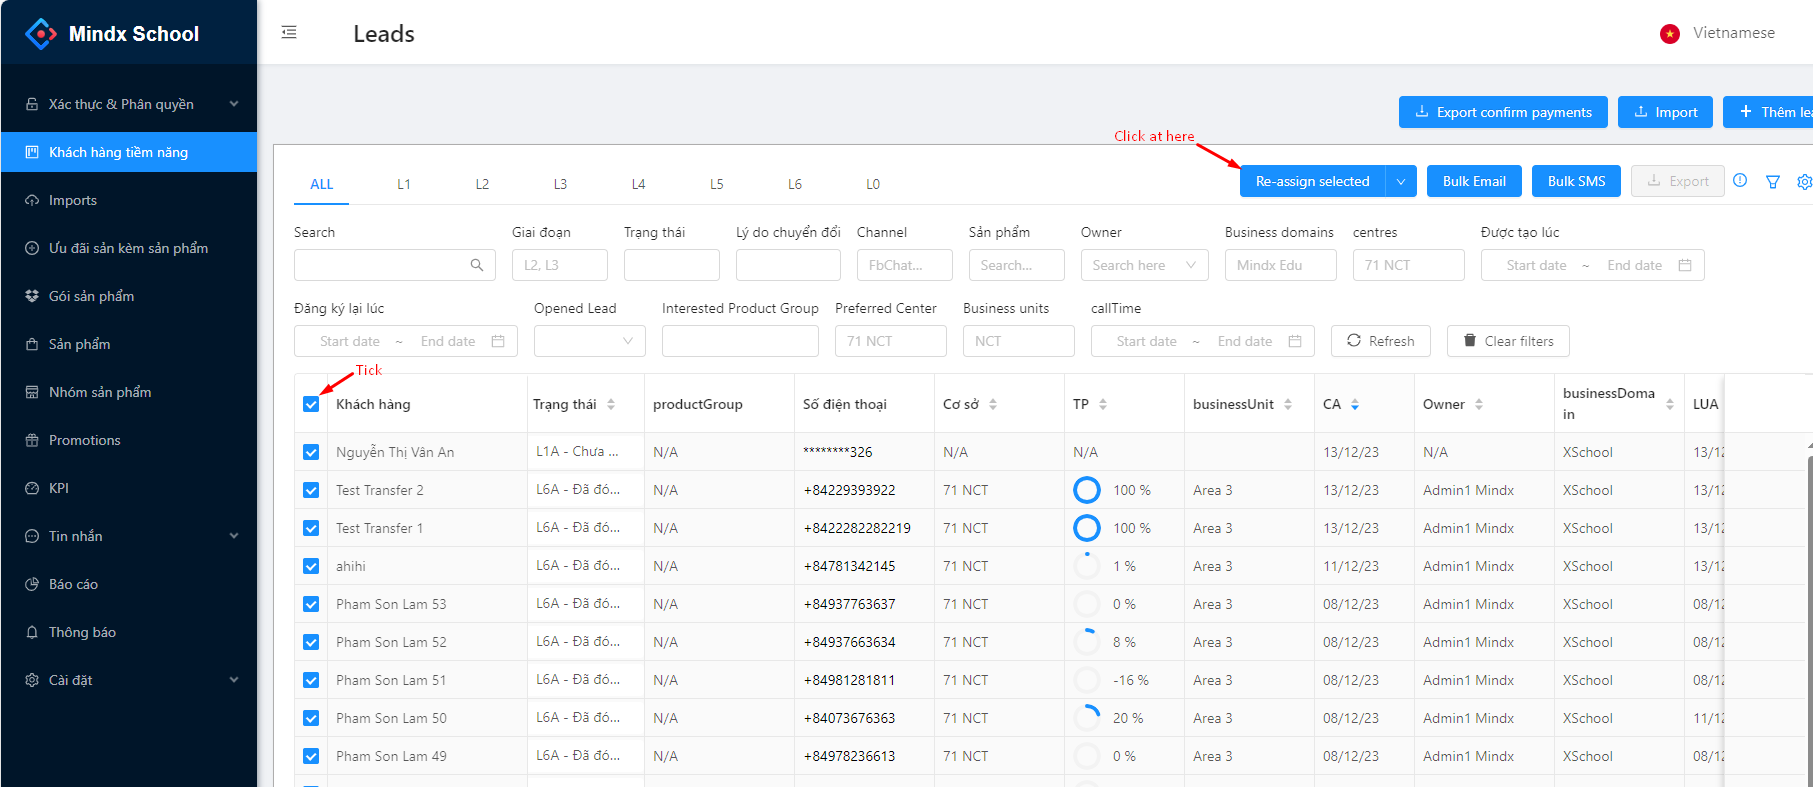Open KPI in sidebar

(x=129, y=488)
